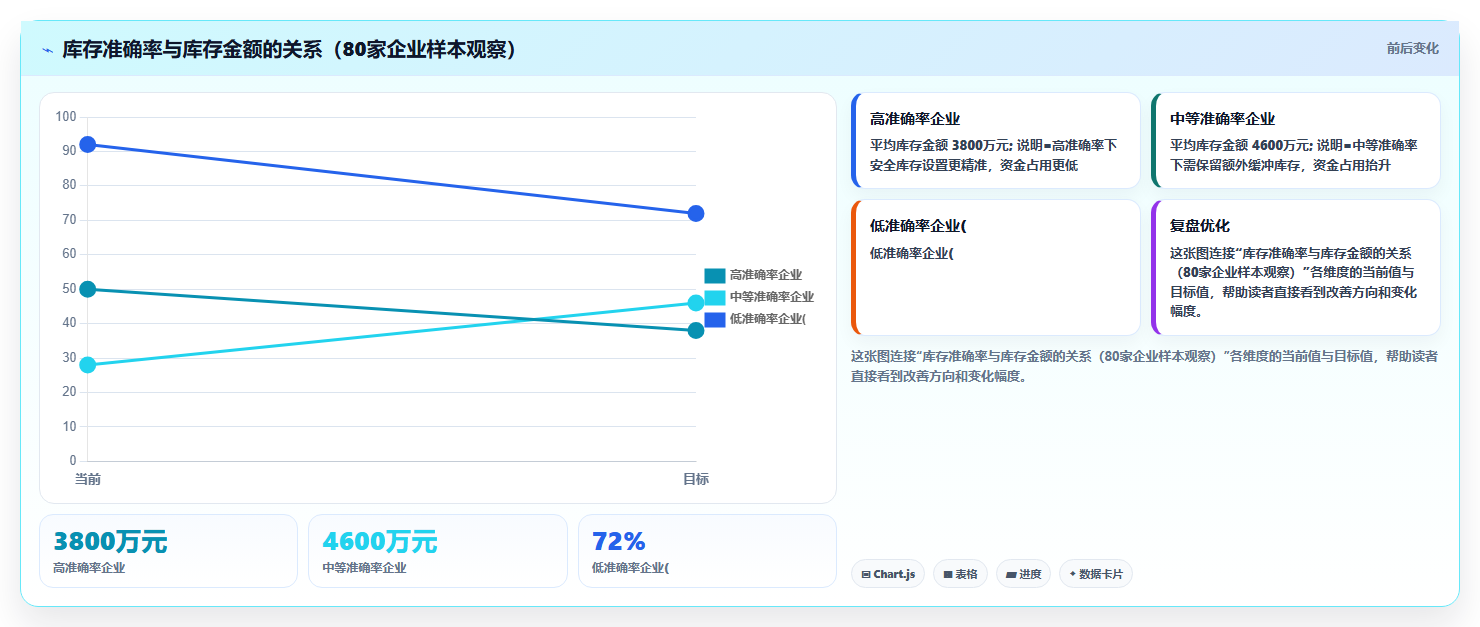Select the Chart.js tag
Viewport: 1480px width, 627px height.
888,574
